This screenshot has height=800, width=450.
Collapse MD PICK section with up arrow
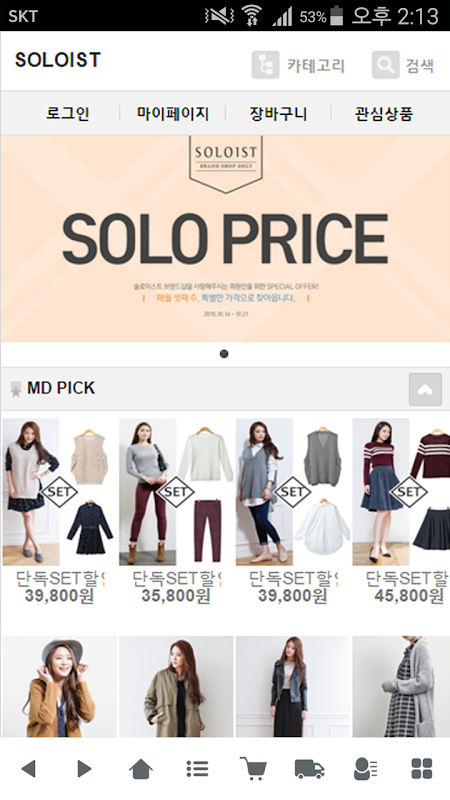[425, 389]
